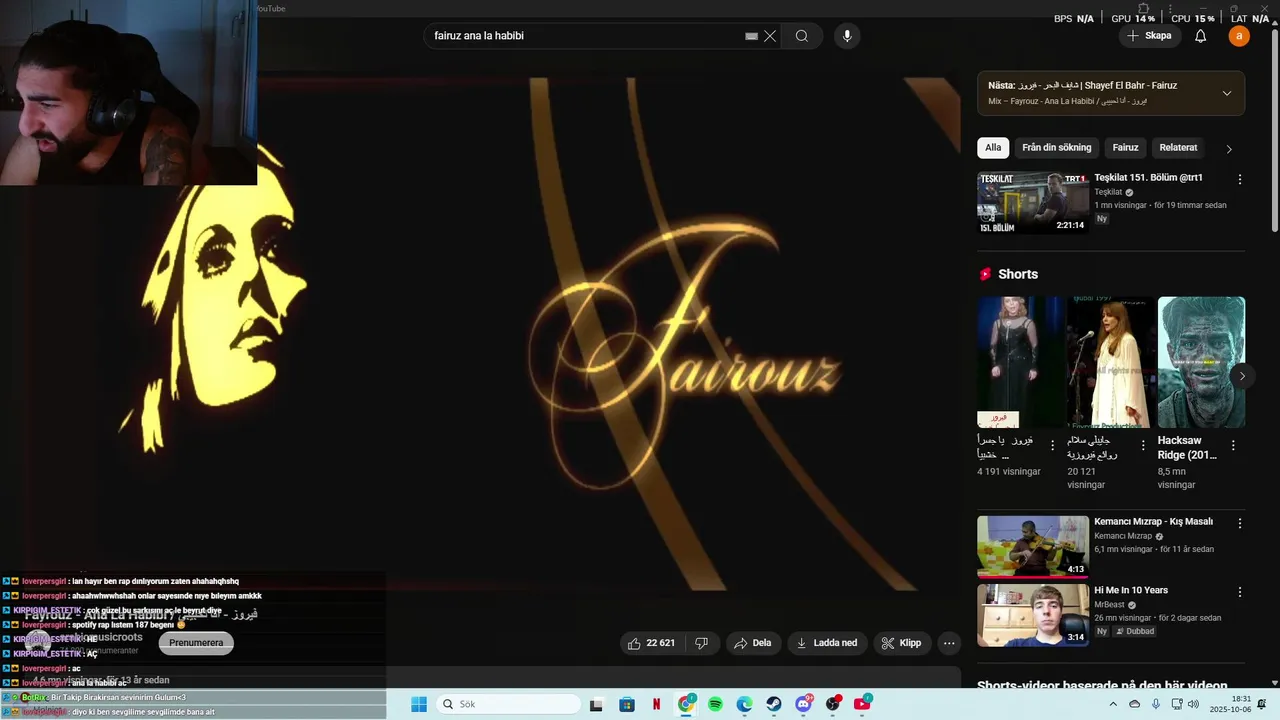
Task: Start voice search with the microphone icon
Action: (847, 36)
